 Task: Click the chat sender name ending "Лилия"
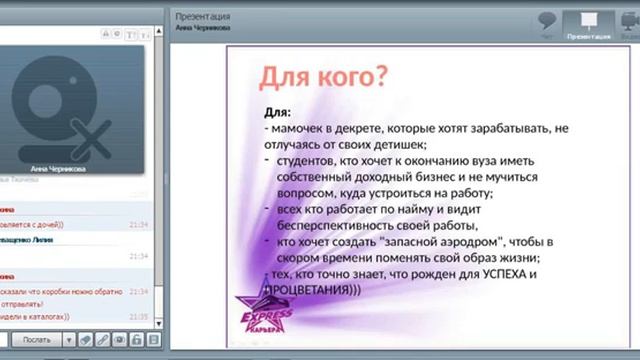(x=27, y=240)
